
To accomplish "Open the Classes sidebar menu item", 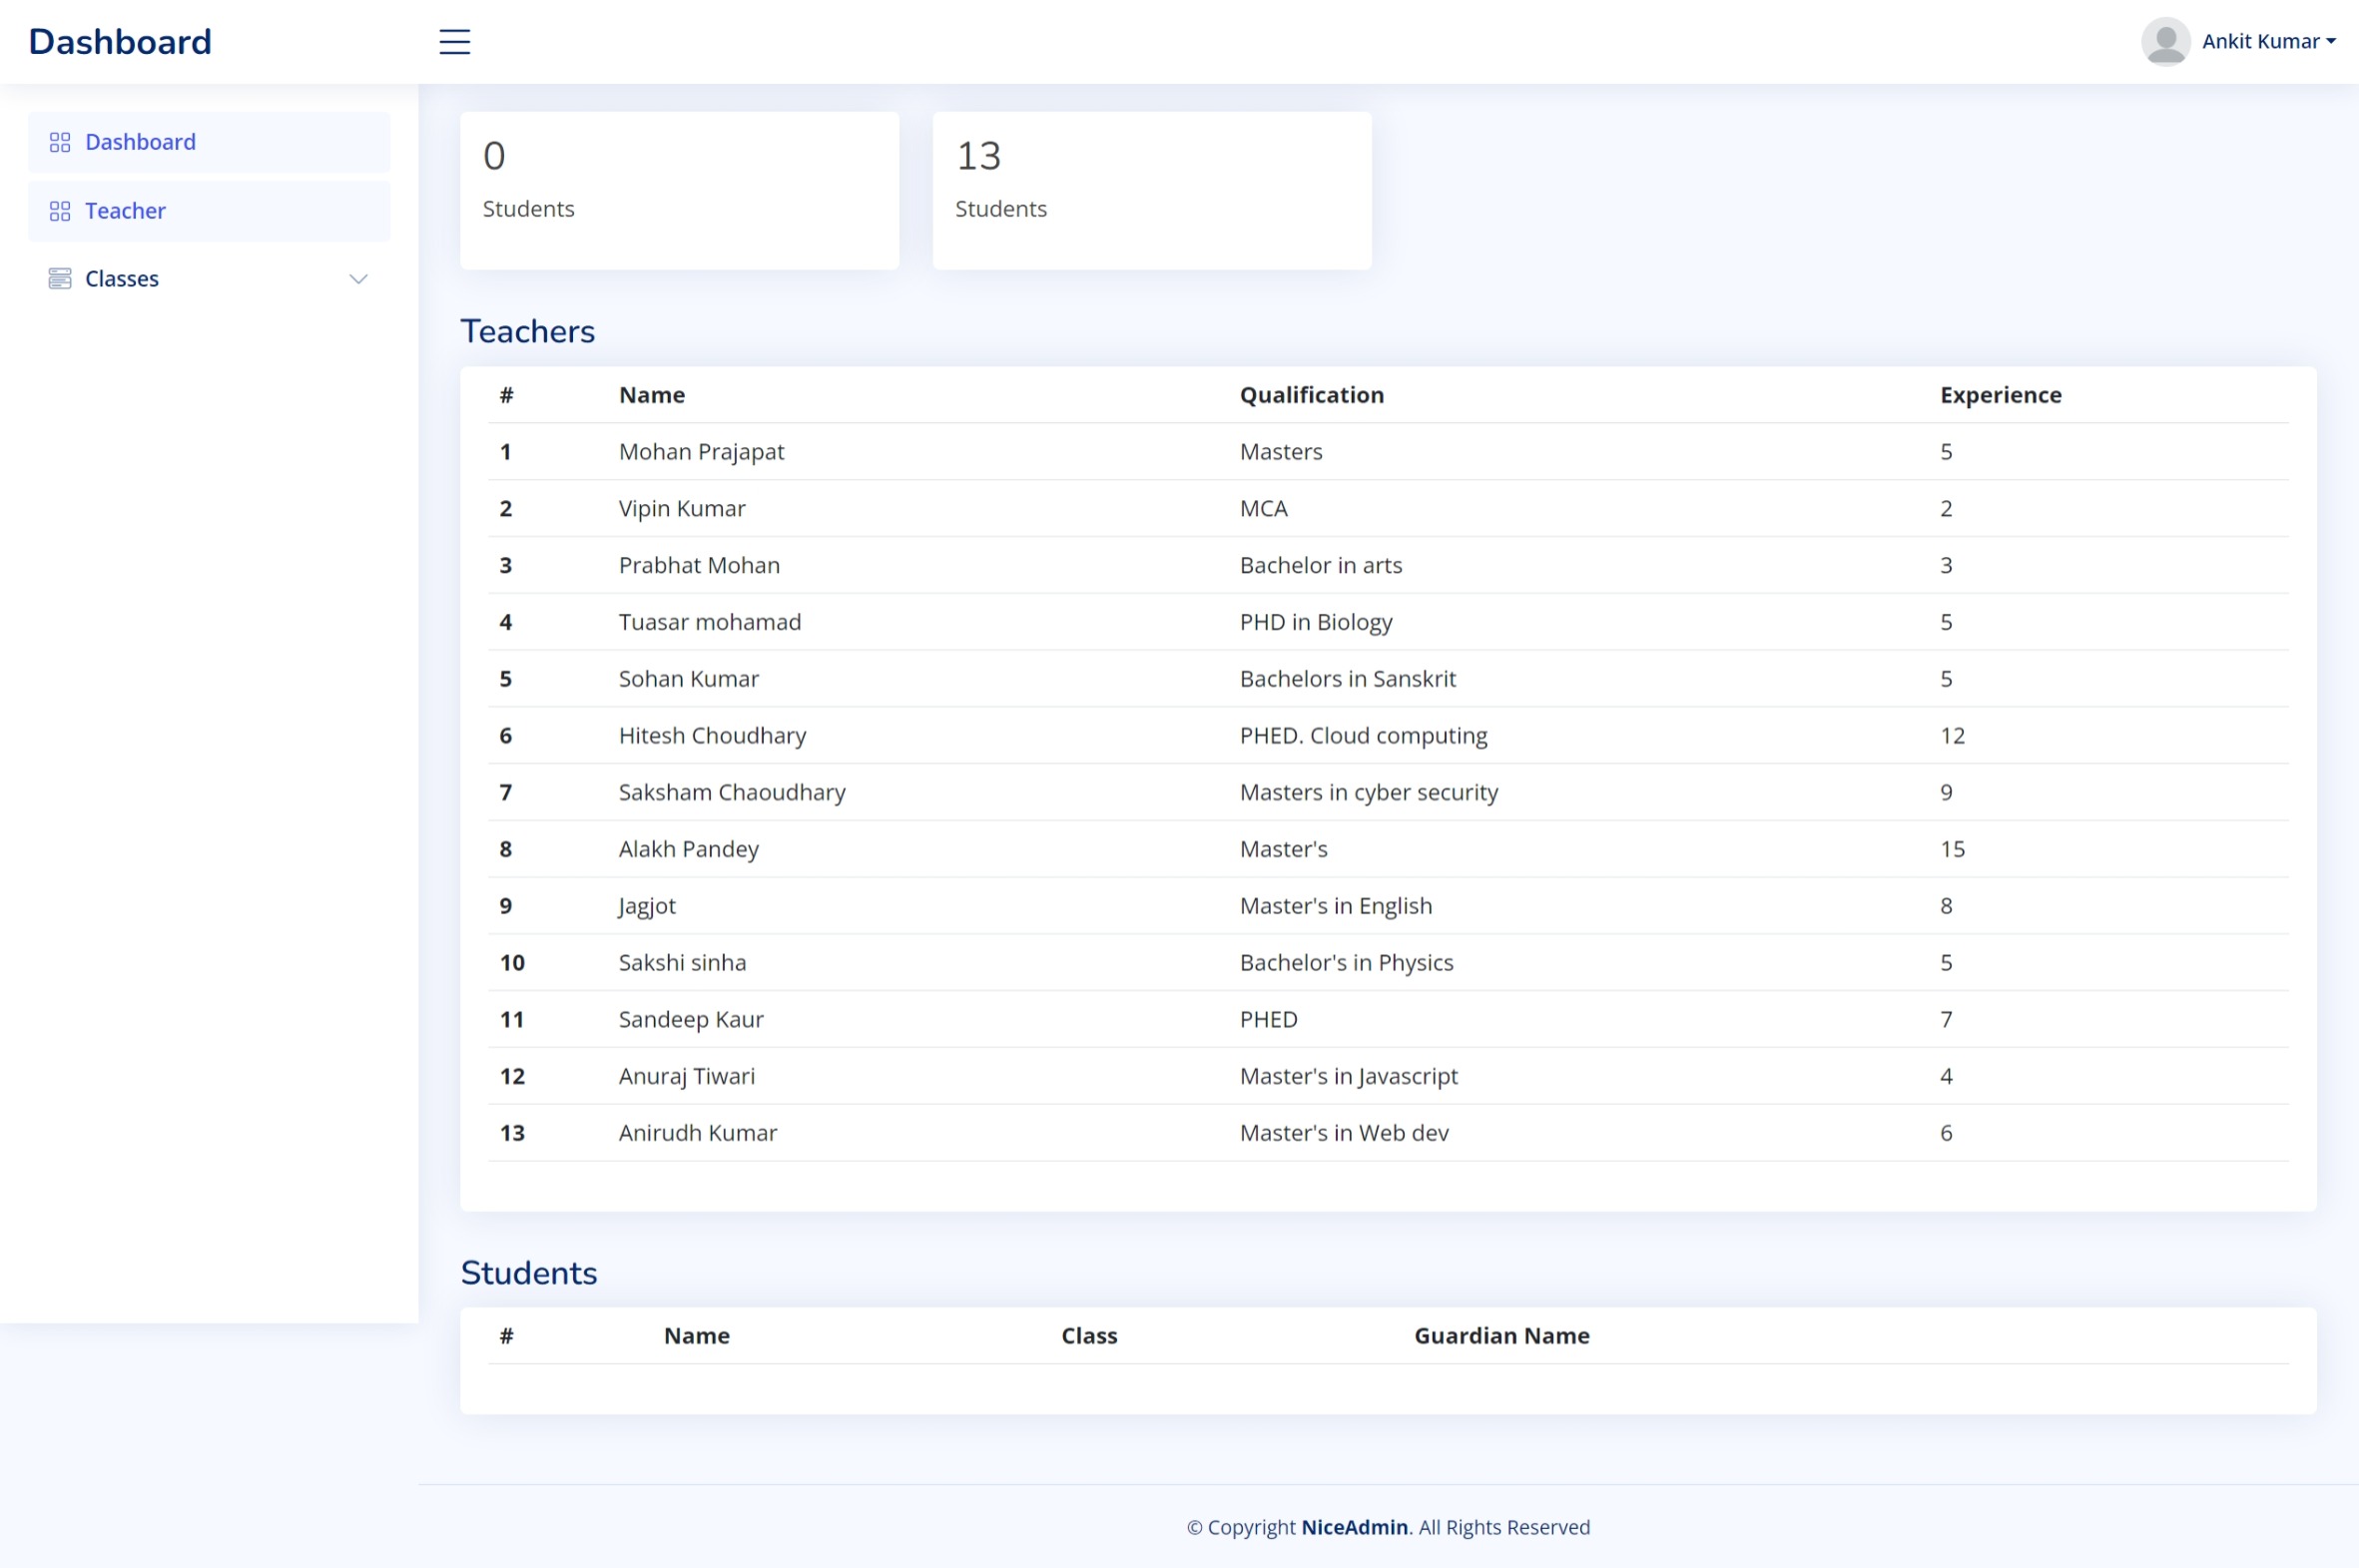I will [122, 279].
